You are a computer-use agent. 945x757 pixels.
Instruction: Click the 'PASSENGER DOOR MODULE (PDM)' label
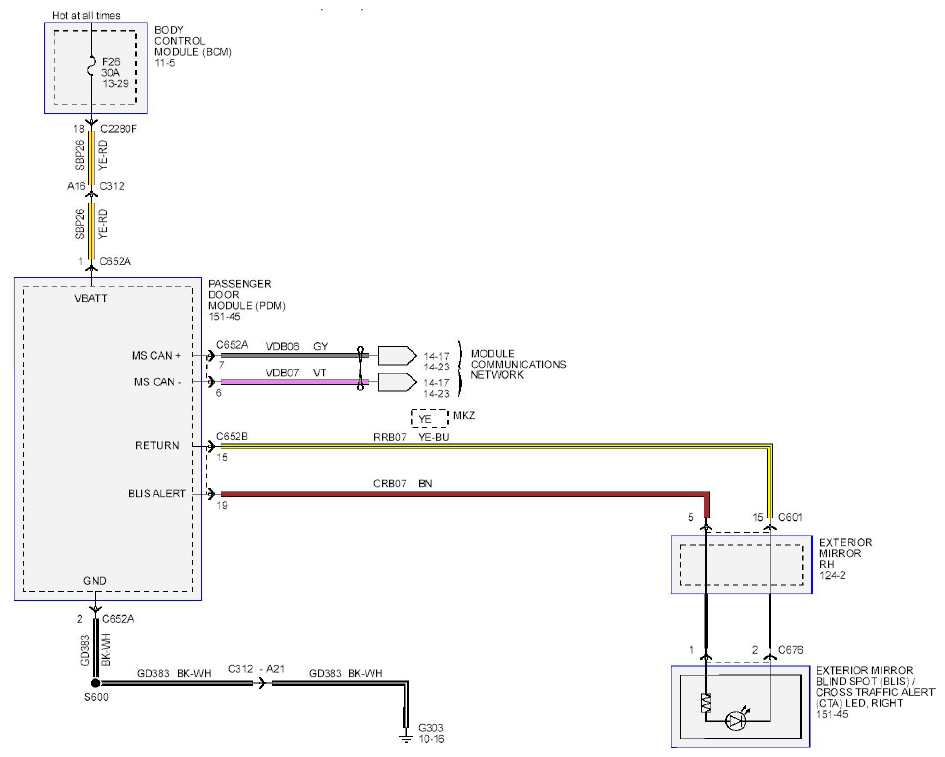[x=246, y=294]
